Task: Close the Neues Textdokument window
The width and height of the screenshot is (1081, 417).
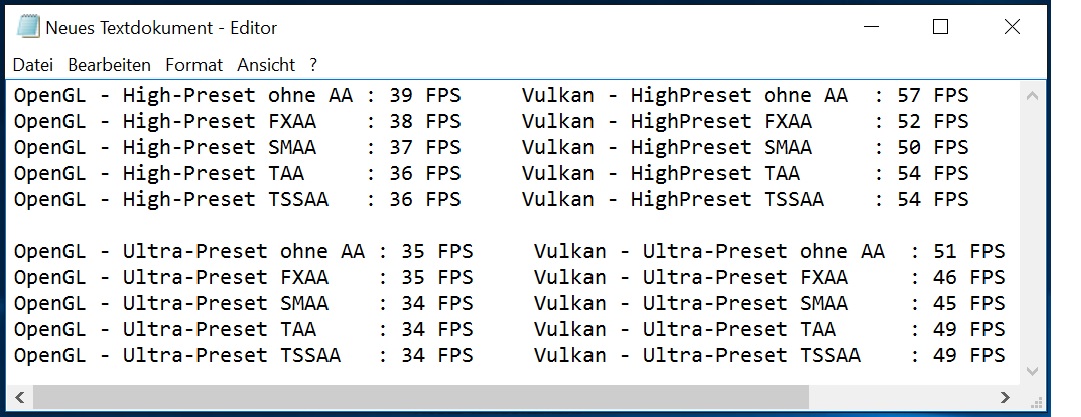Action: (x=1012, y=27)
